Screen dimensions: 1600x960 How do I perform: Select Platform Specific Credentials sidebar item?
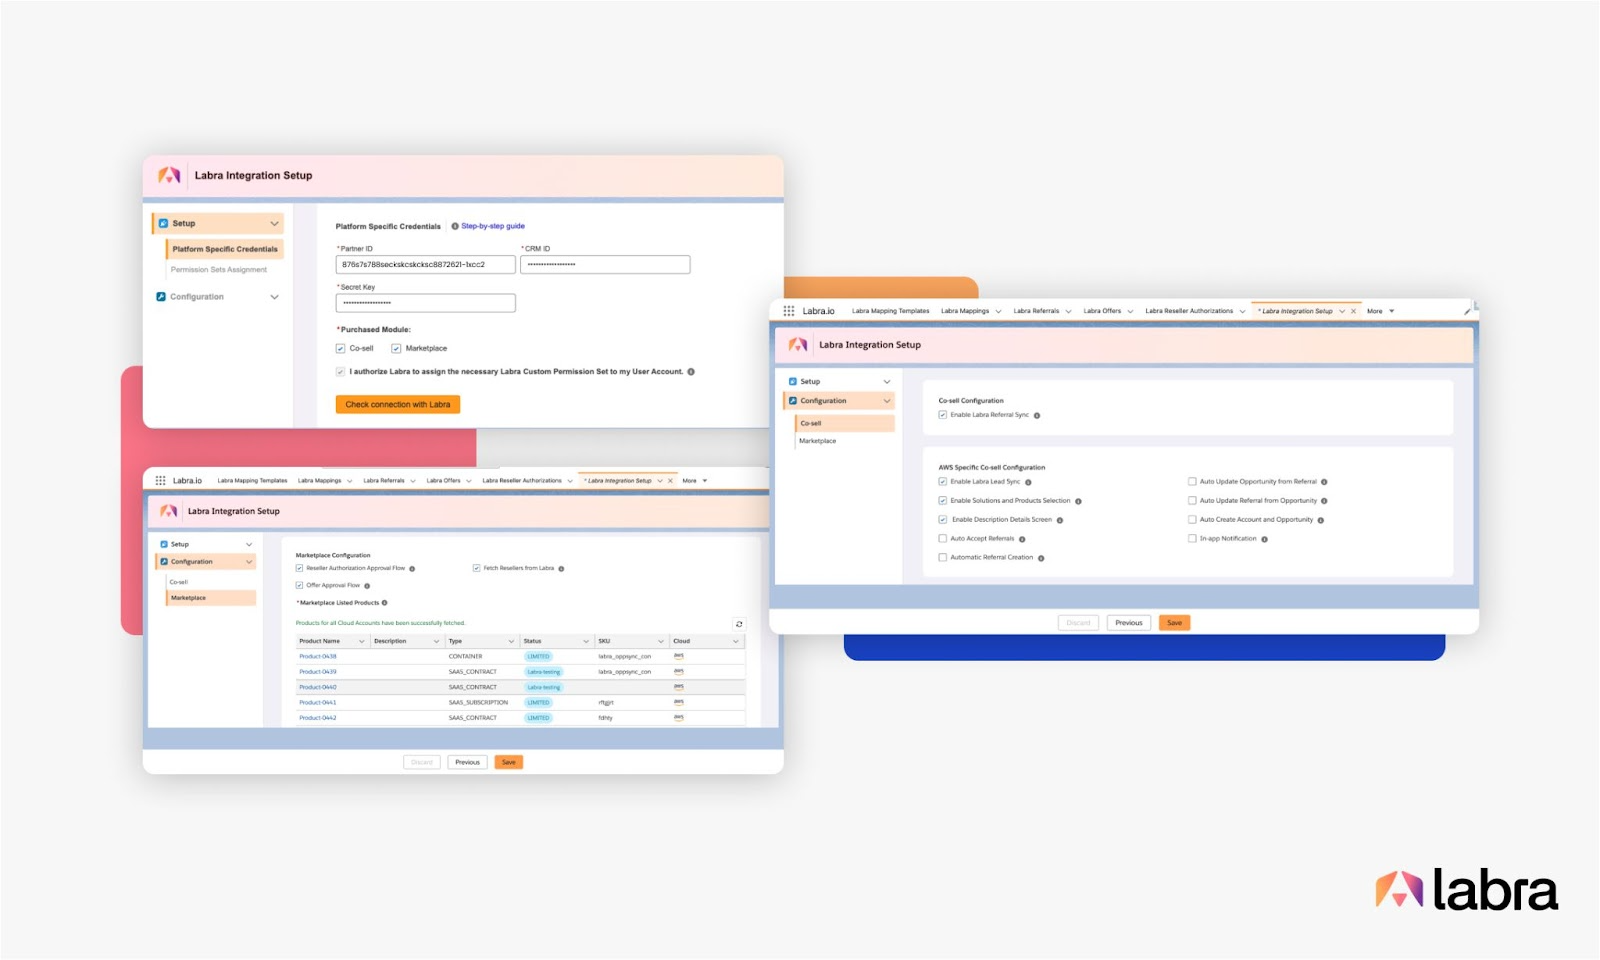coord(225,249)
